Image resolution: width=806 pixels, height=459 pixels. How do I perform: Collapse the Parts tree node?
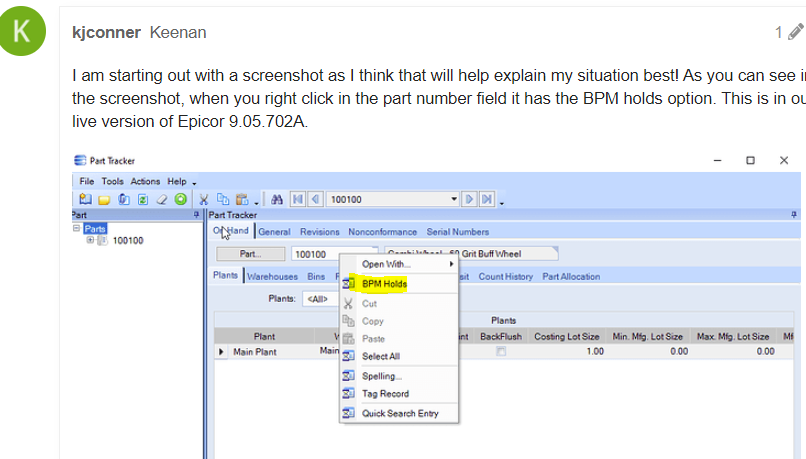pos(77,228)
